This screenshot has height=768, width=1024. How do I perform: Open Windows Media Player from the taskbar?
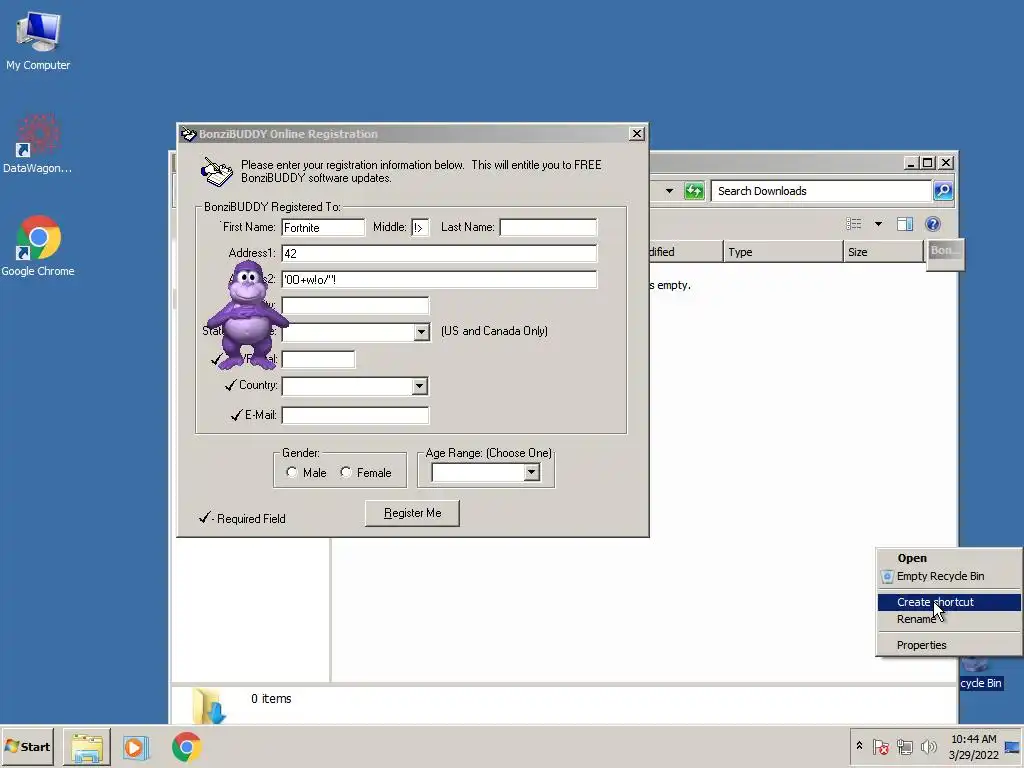(136, 747)
